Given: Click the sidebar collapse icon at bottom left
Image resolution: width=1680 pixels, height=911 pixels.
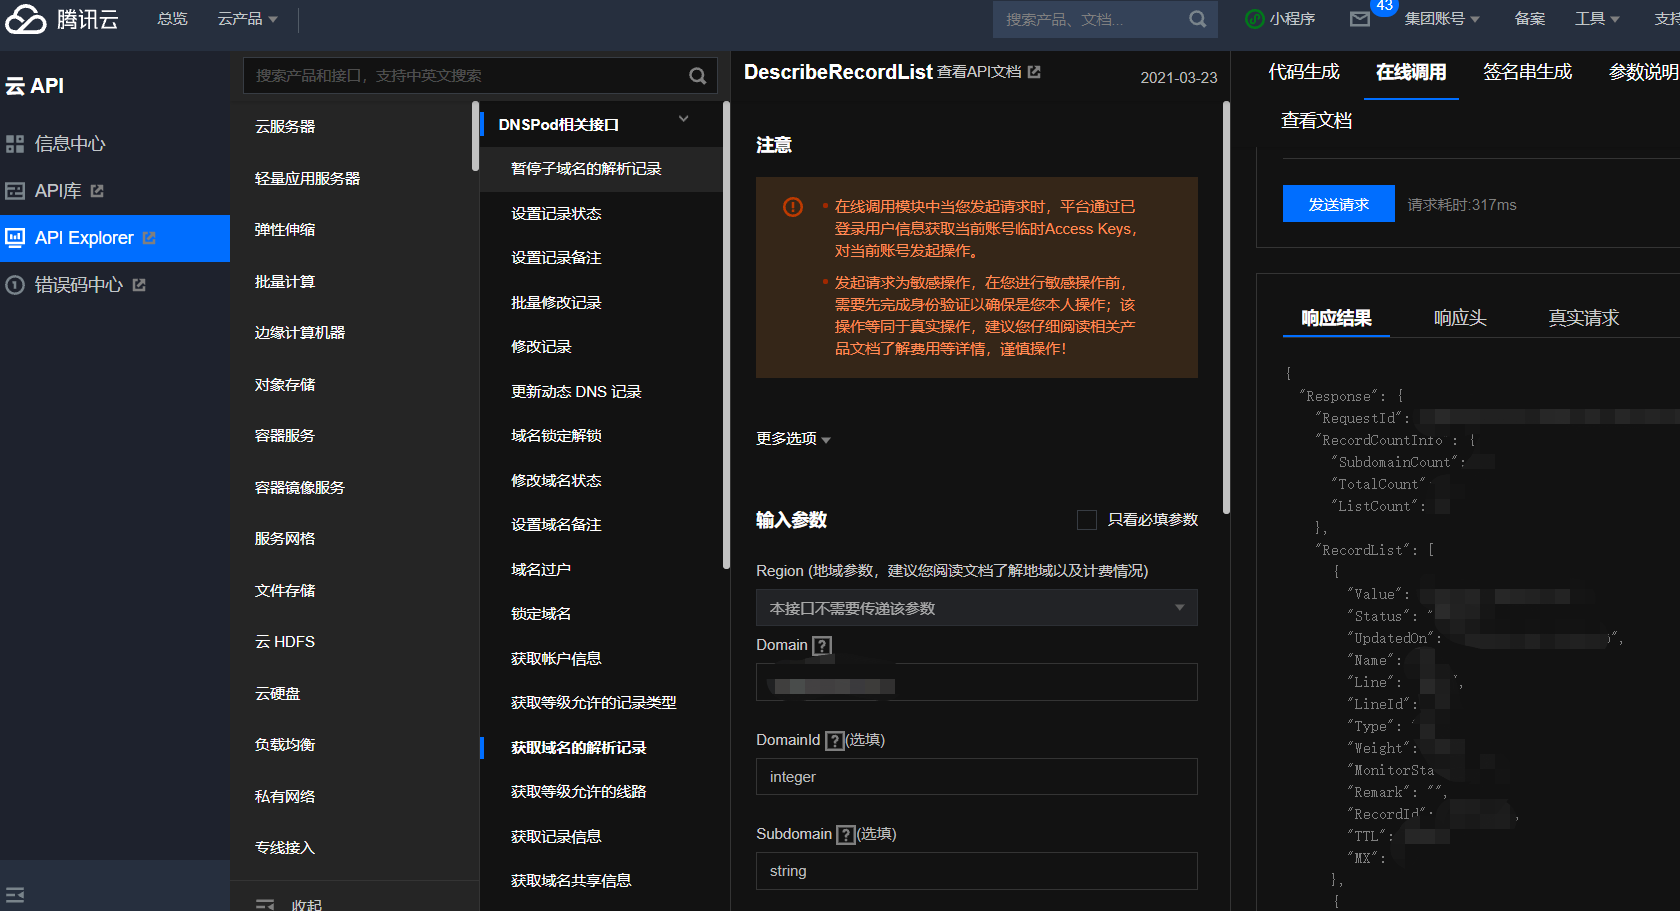Looking at the screenshot, I should [15, 895].
